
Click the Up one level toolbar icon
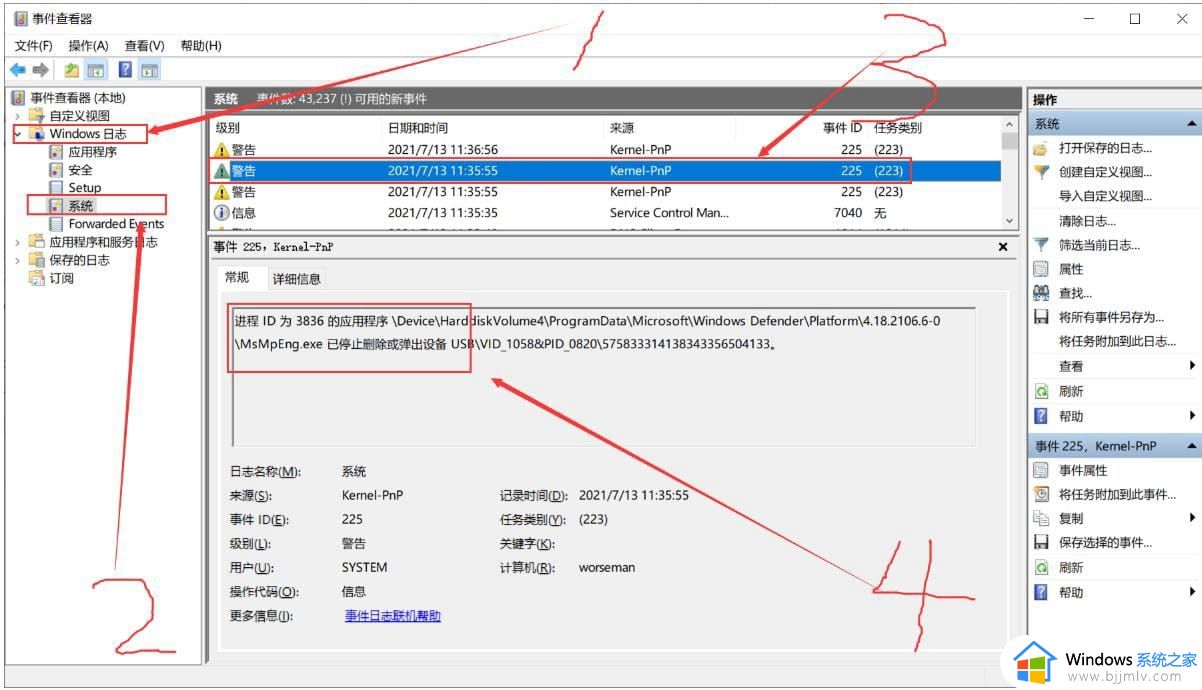(71, 70)
